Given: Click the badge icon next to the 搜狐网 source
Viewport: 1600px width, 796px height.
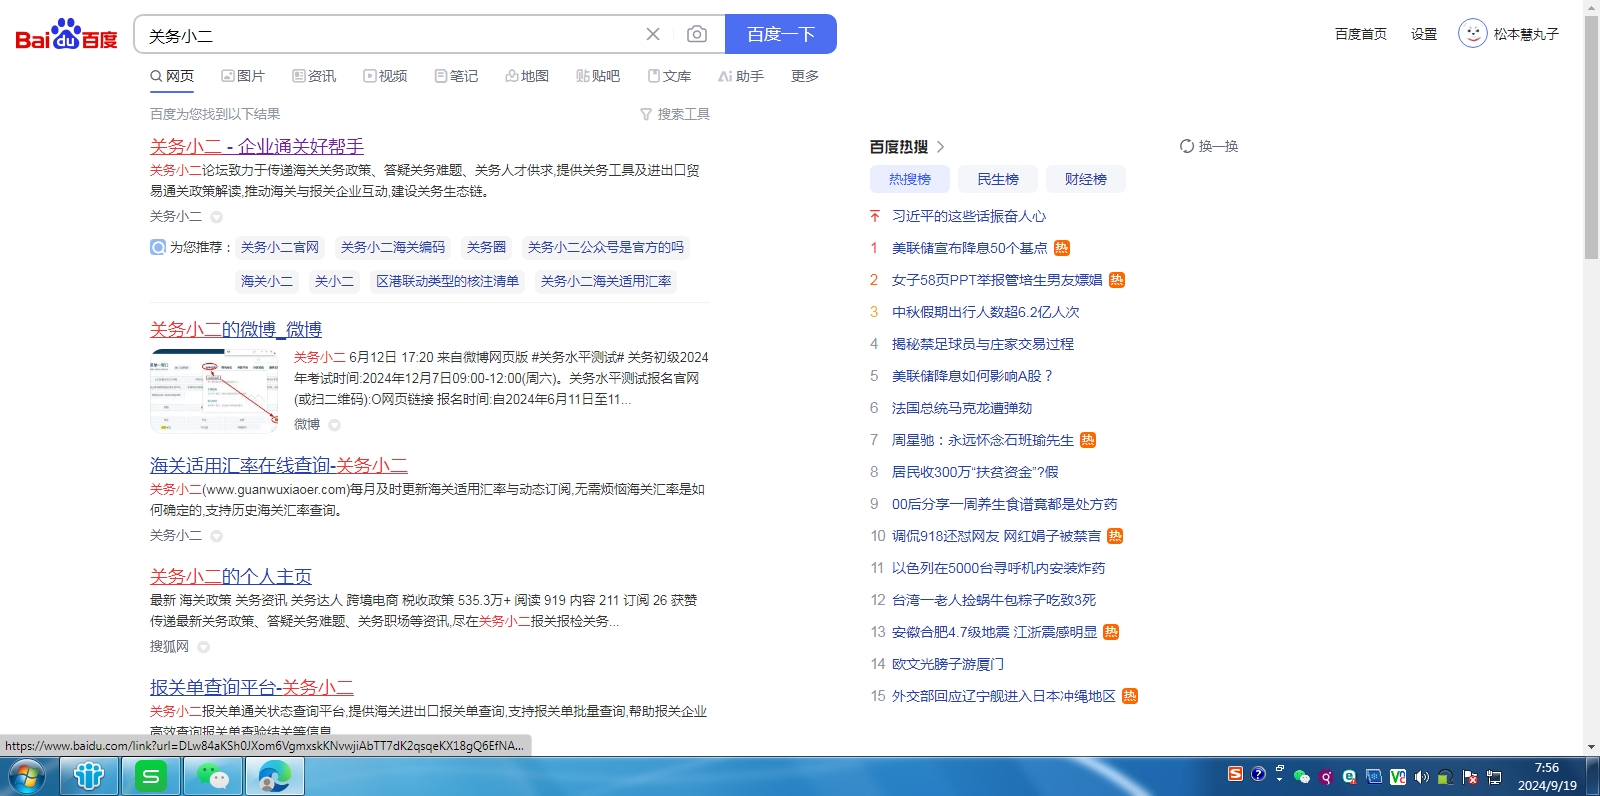Looking at the screenshot, I should [x=203, y=647].
